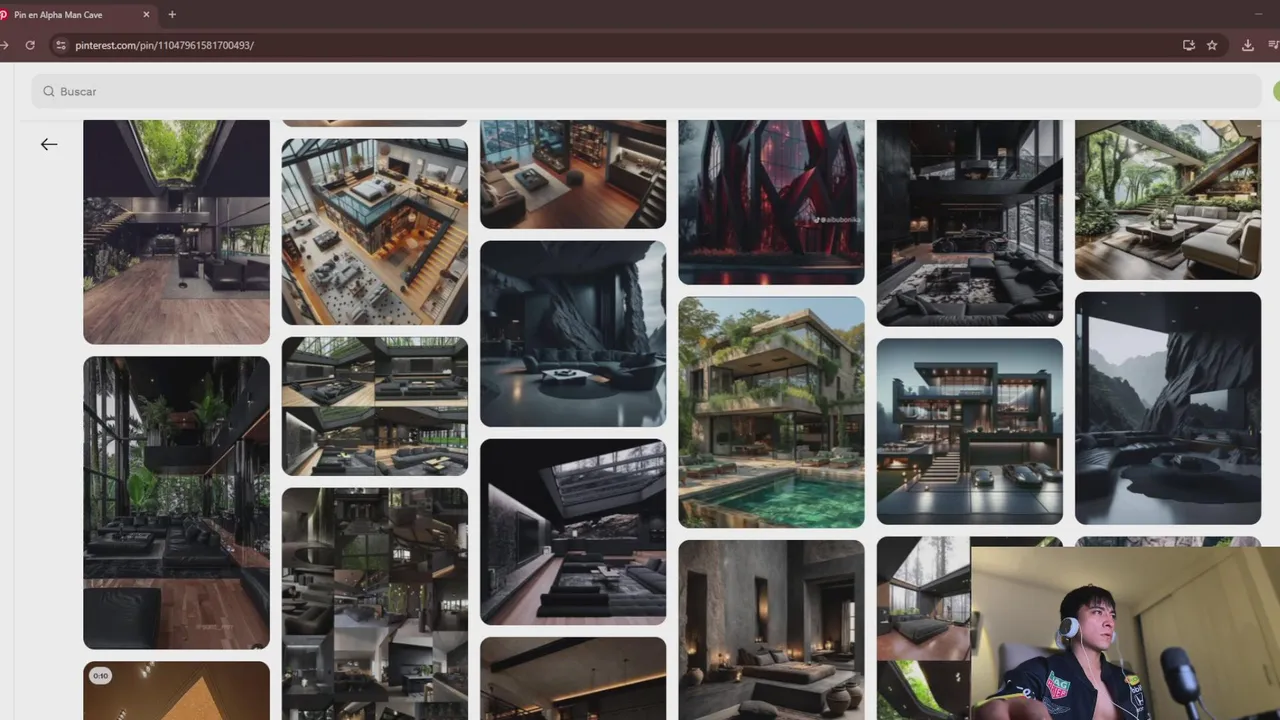Open the site information icon in the address bar

pyautogui.click(x=60, y=45)
